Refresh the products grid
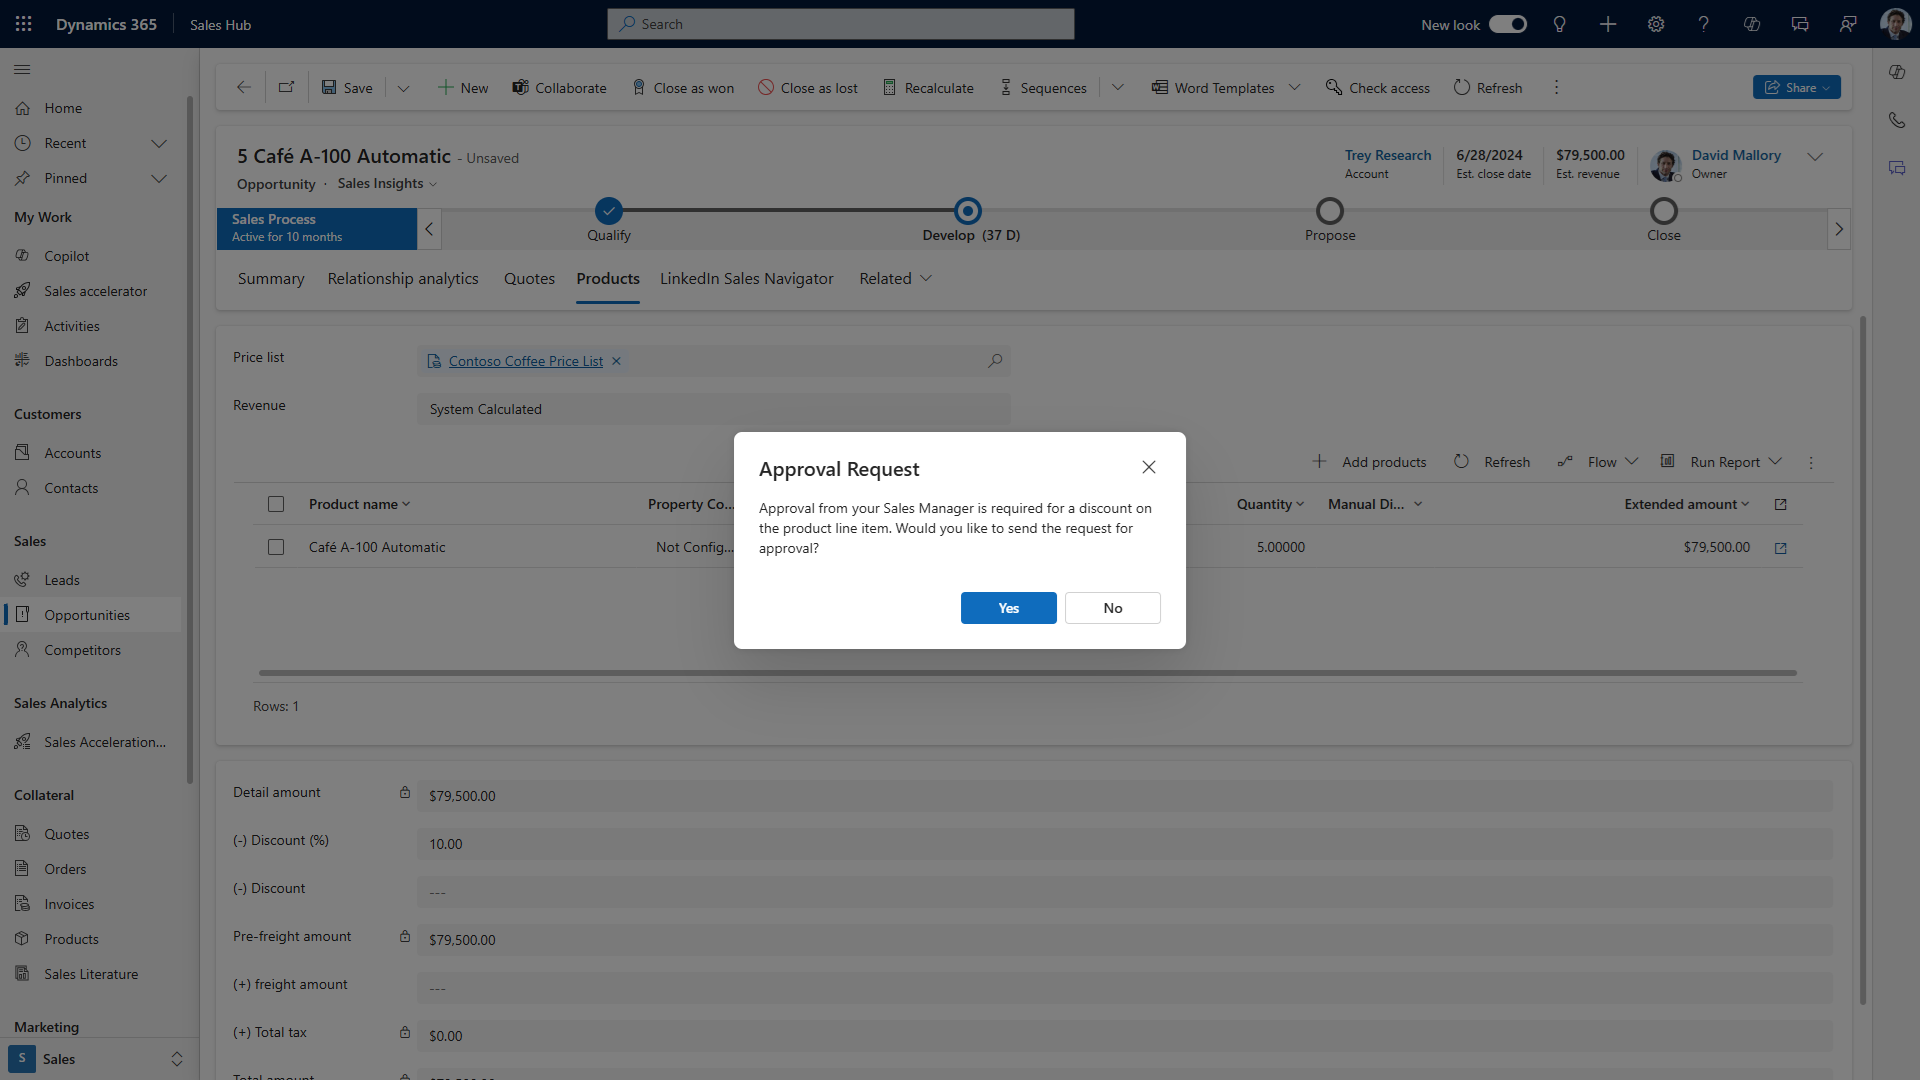 coord(1491,462)
